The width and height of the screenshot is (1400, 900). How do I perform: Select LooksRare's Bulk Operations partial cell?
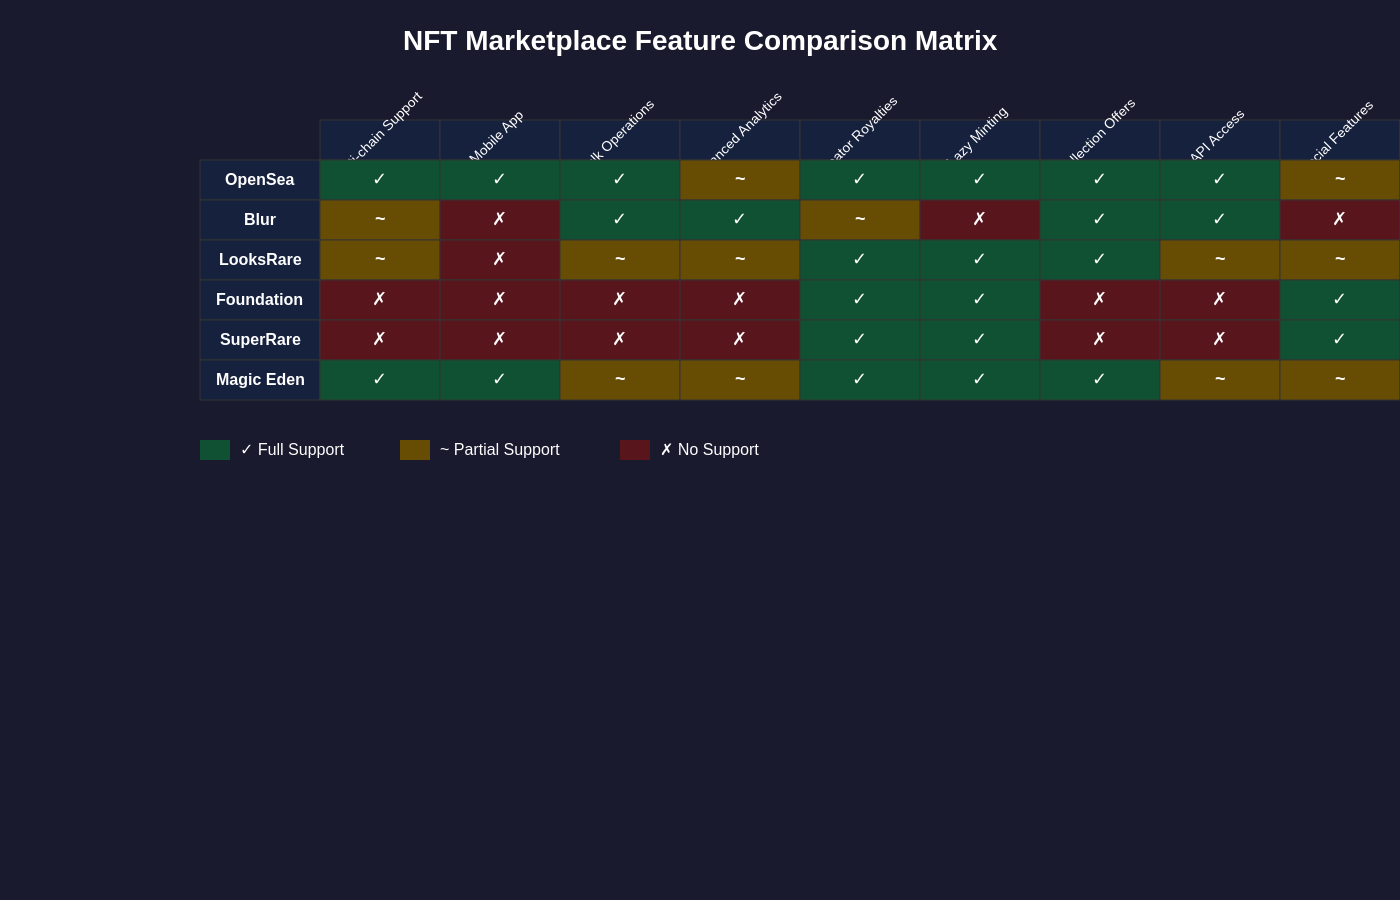click(620, 260)
